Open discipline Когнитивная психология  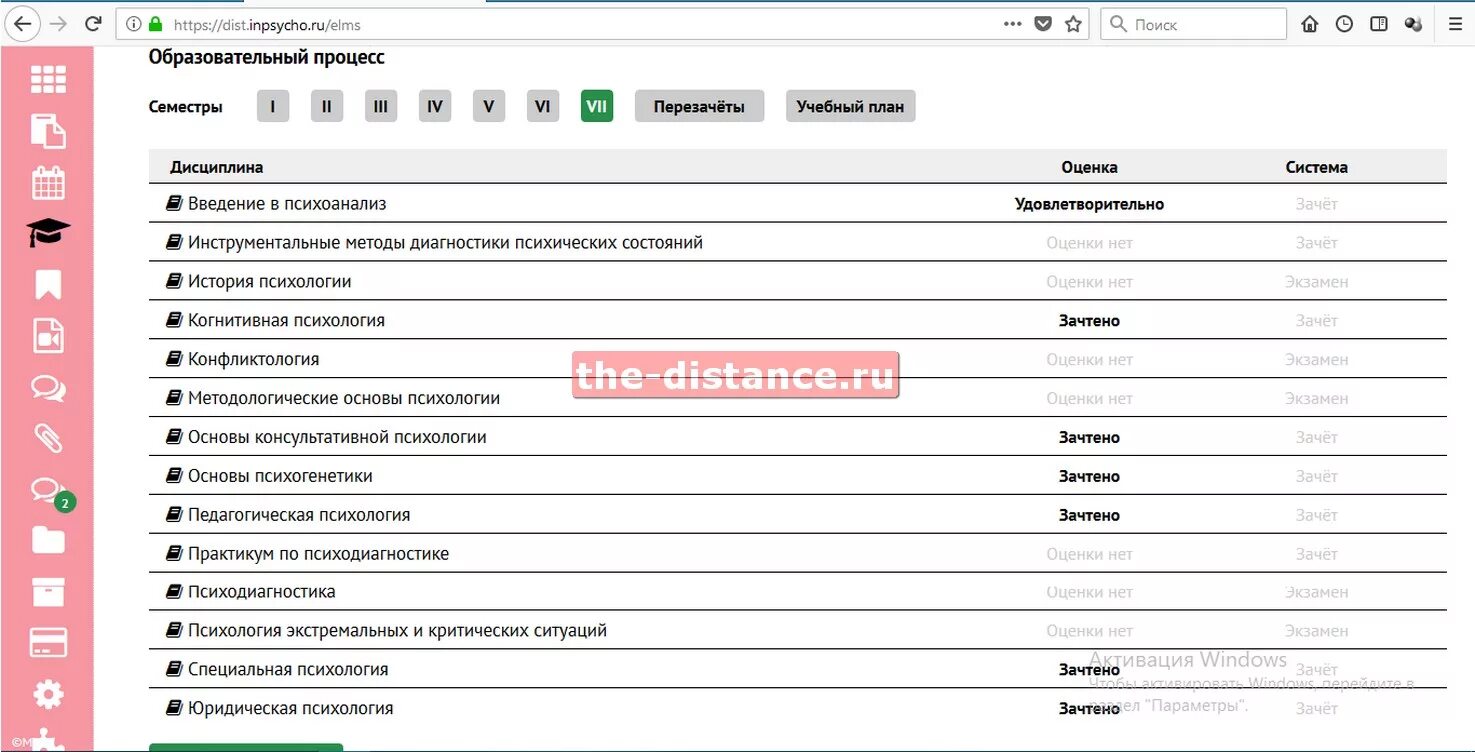tap(286, 321)
